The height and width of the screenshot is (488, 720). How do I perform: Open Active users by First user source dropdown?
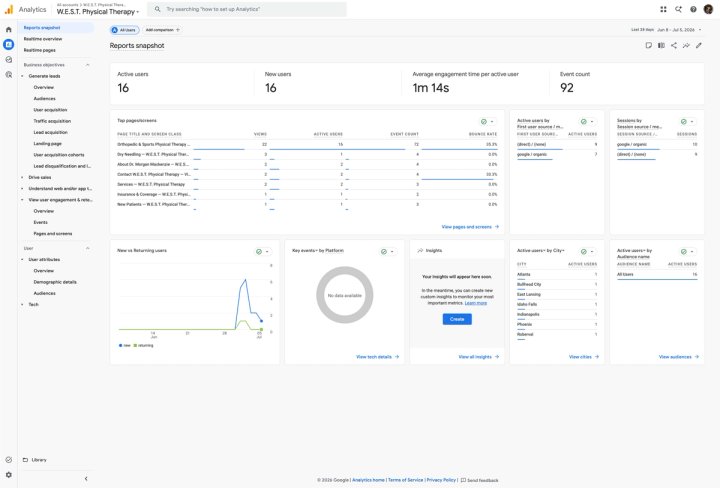click(587, 122)
